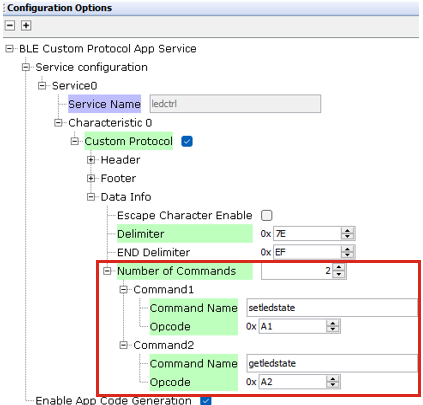Enable the Escape Character Enable checkbox
Viewport: 423px width, 405px height.
pos(267,215)
